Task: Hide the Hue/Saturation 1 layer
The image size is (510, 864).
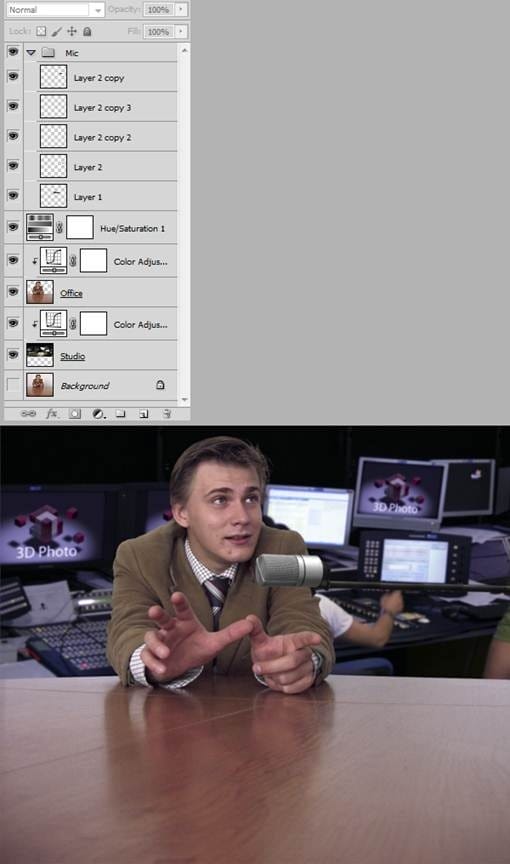Action: click(x=13, y=226)
